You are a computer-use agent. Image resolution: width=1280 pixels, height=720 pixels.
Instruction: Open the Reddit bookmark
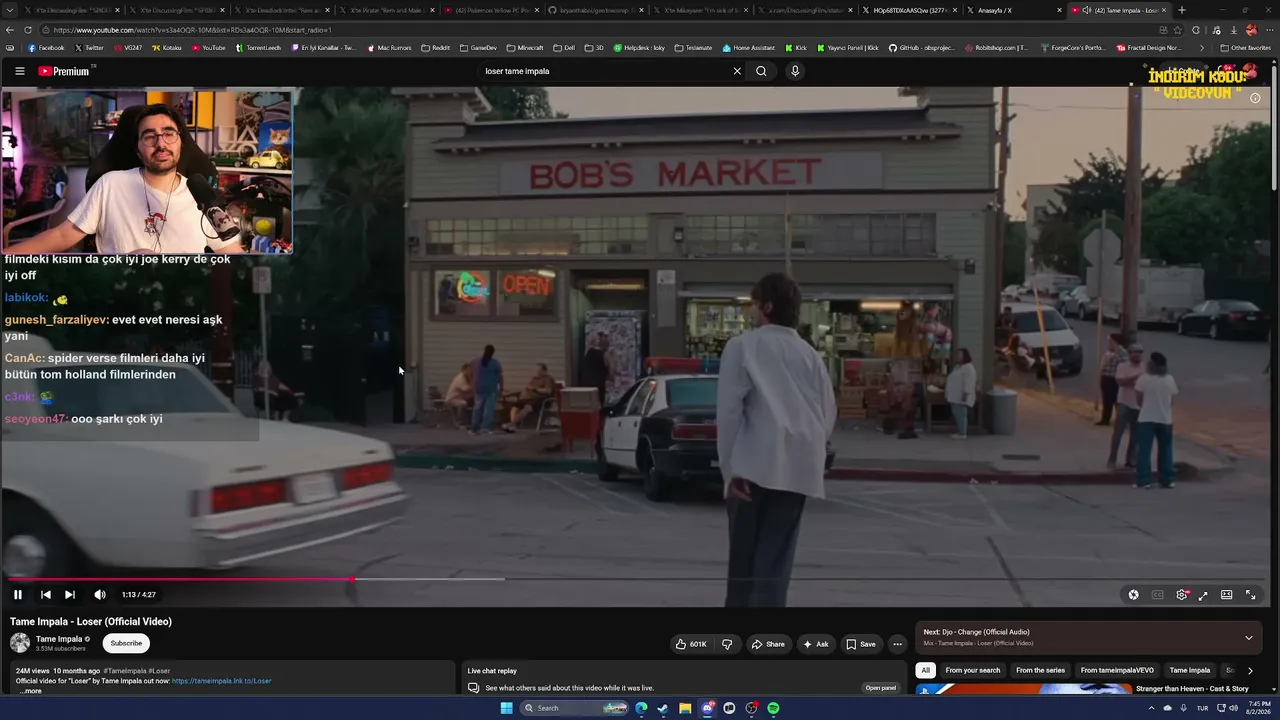point(436,48)
